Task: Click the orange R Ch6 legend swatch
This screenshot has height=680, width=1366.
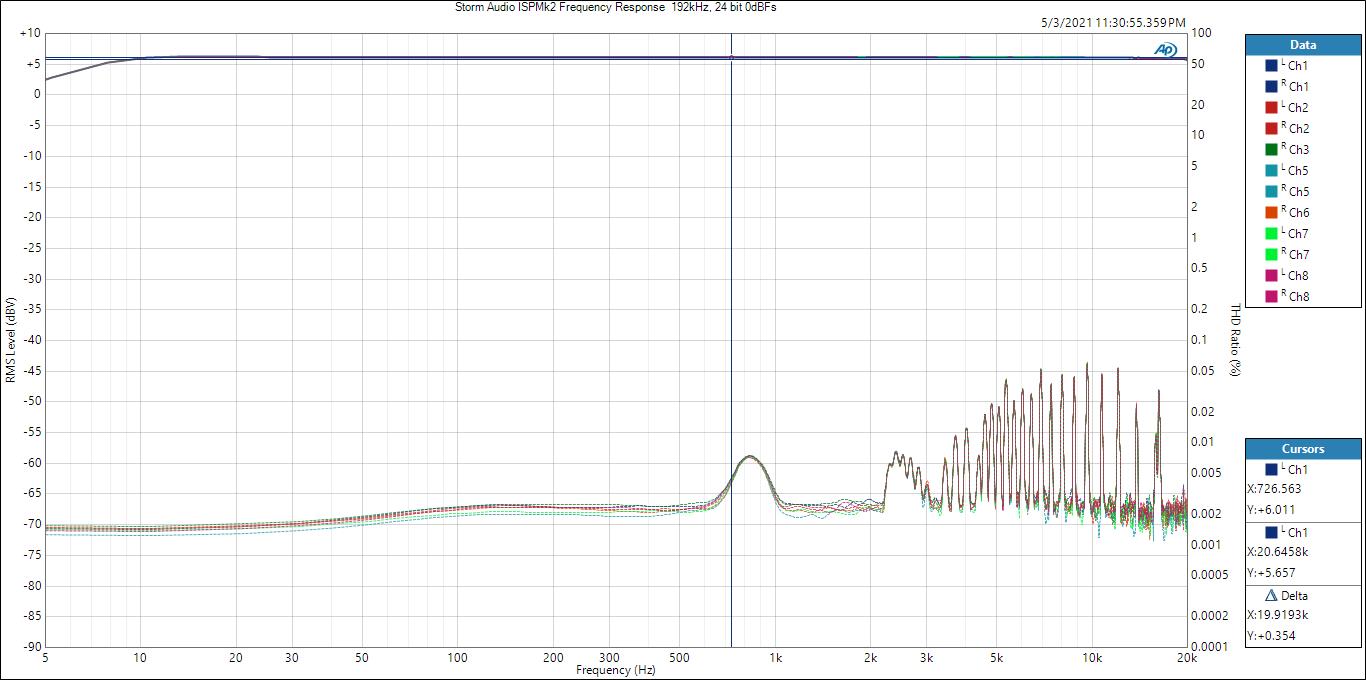Action: 1271,212
